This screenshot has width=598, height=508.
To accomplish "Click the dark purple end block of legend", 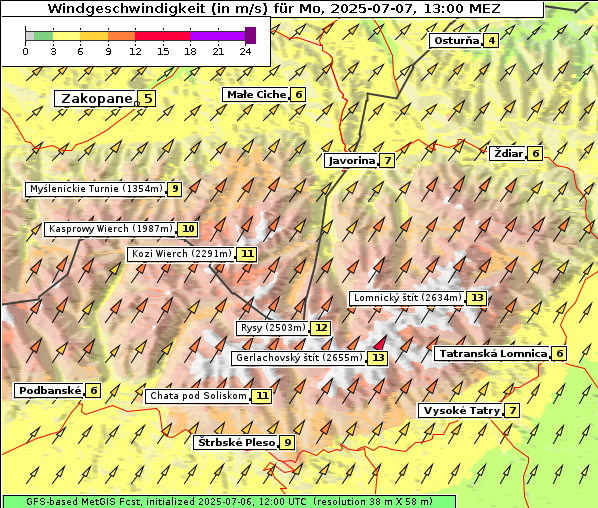I will [250, 35].
